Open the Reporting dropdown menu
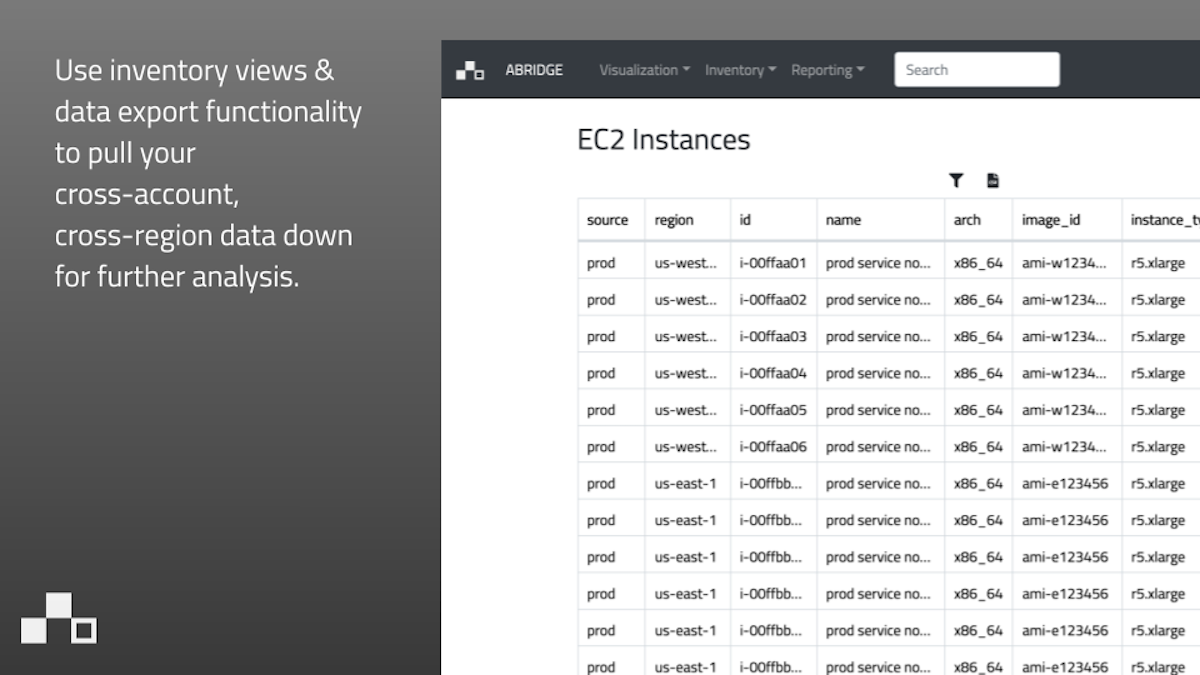Screen dimensions: 1200x675 [827, 70]
